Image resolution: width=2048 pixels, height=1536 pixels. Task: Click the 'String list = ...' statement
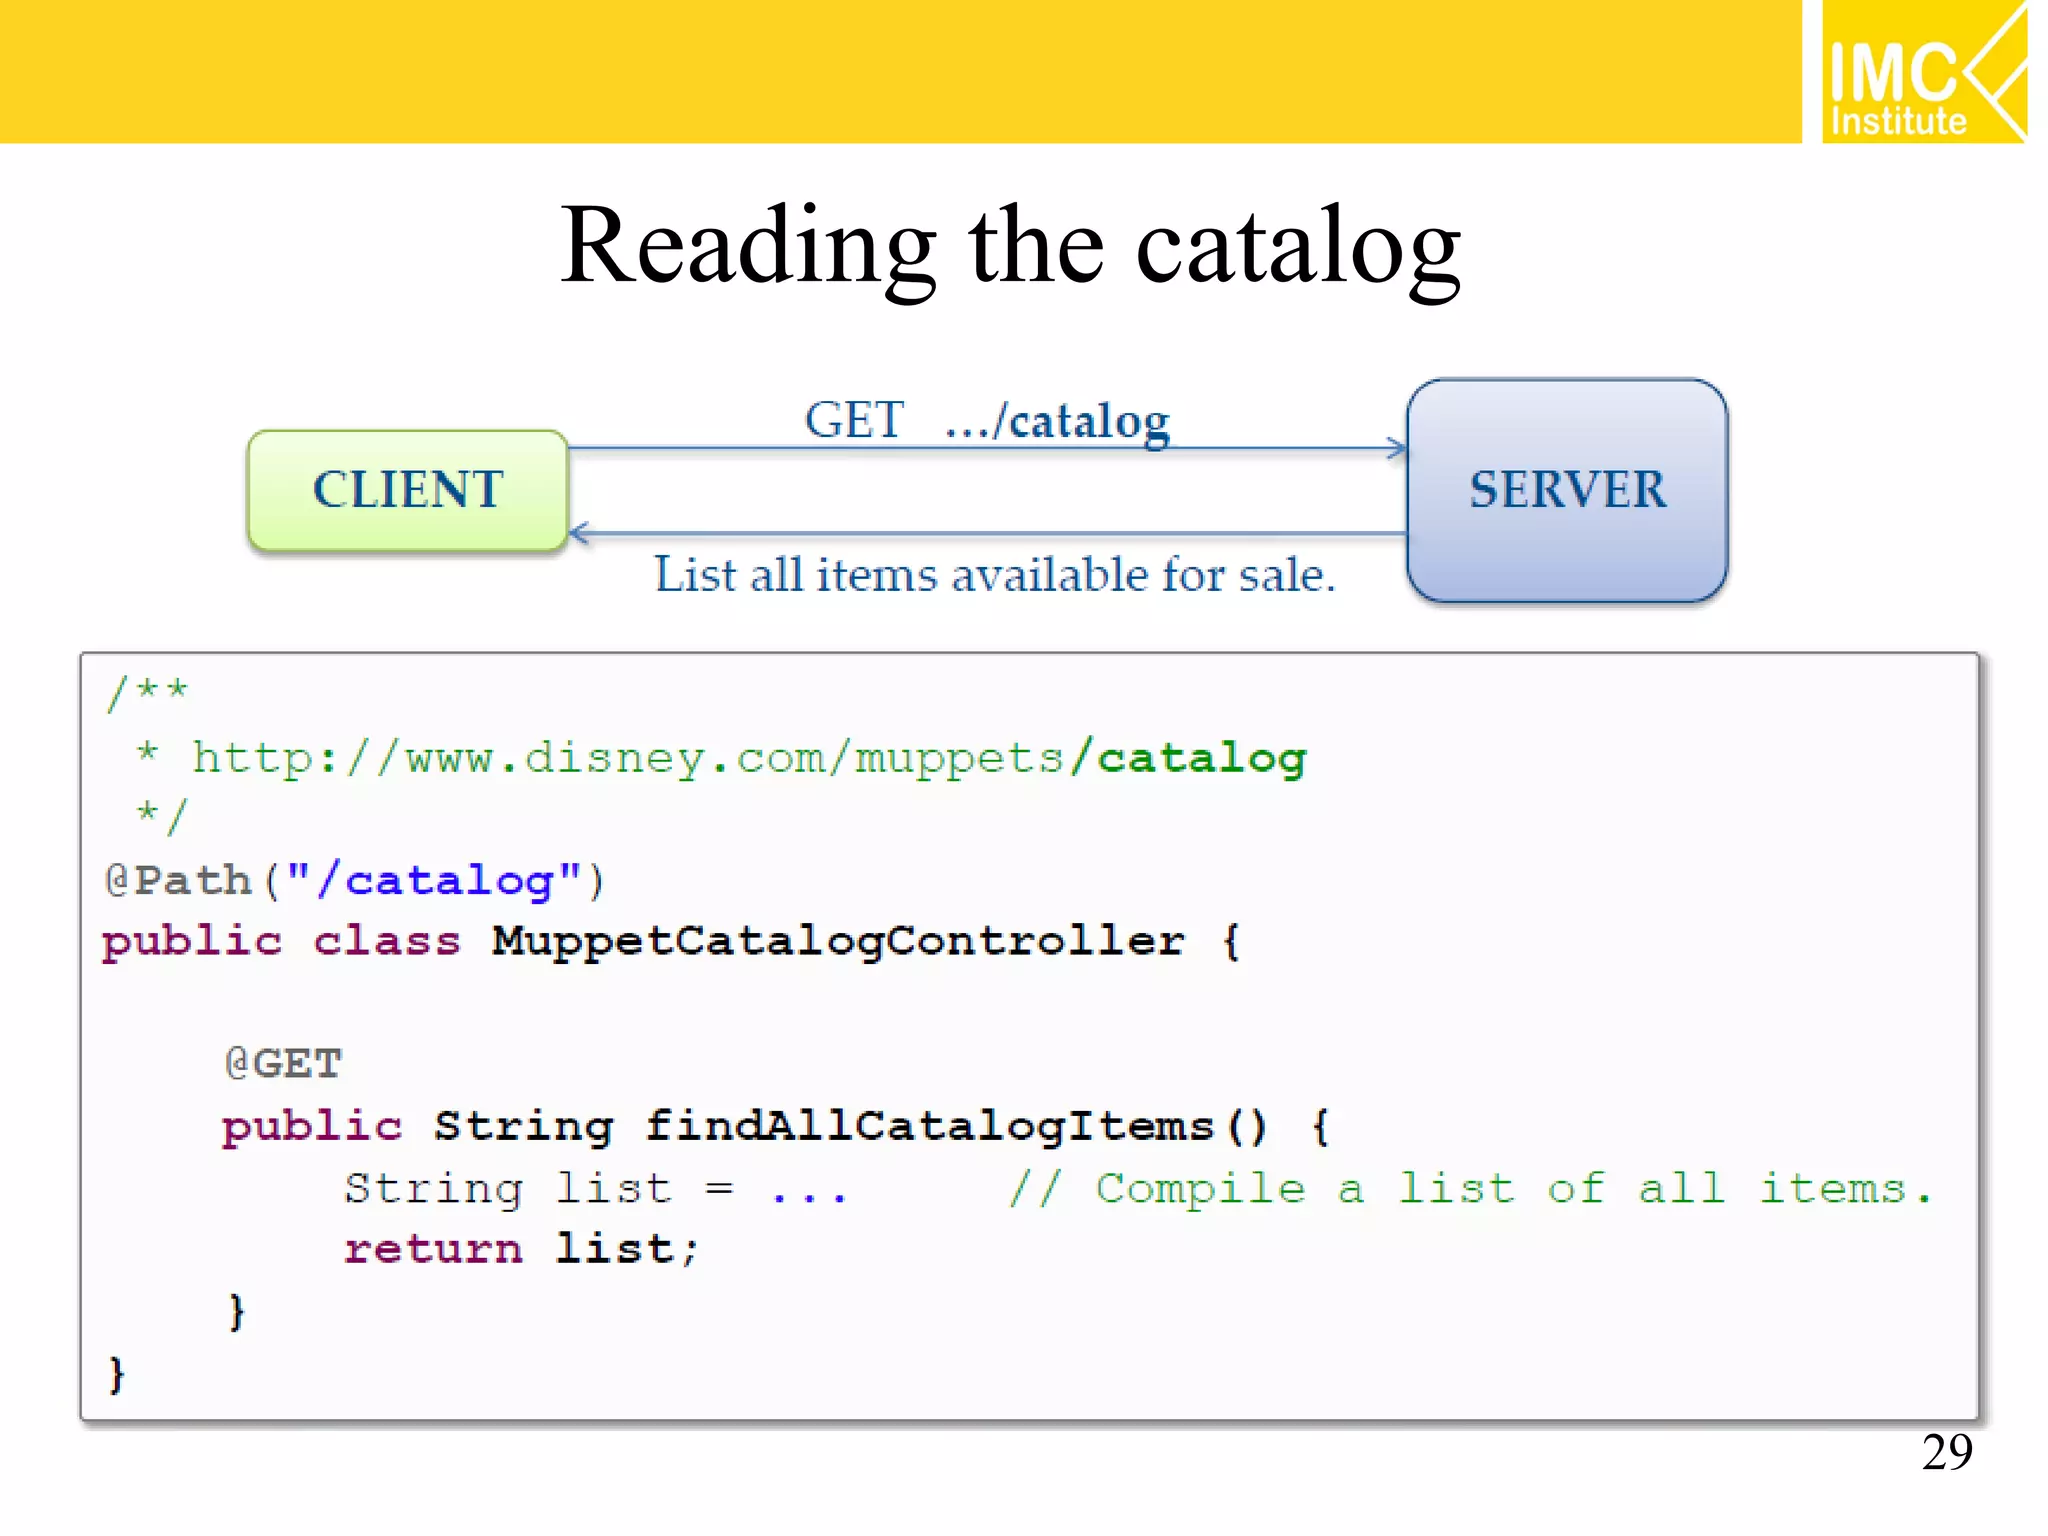coord(596,1189)
